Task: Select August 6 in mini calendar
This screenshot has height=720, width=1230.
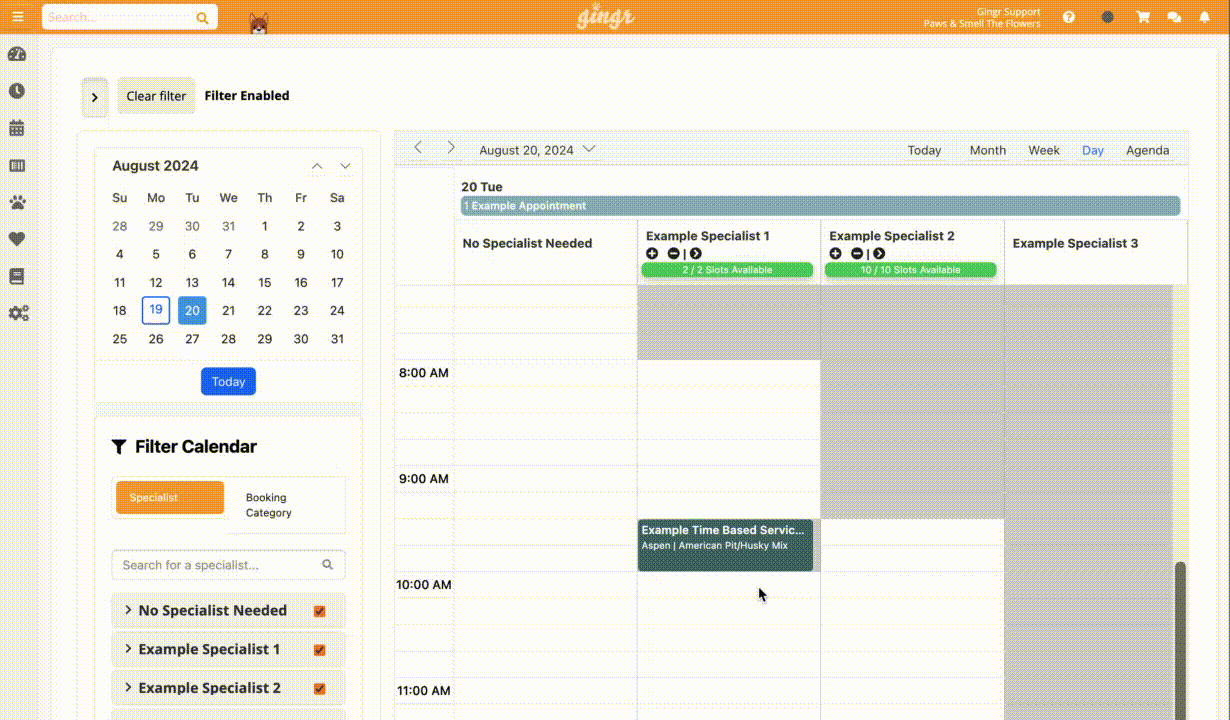Action: pos(192,254)
